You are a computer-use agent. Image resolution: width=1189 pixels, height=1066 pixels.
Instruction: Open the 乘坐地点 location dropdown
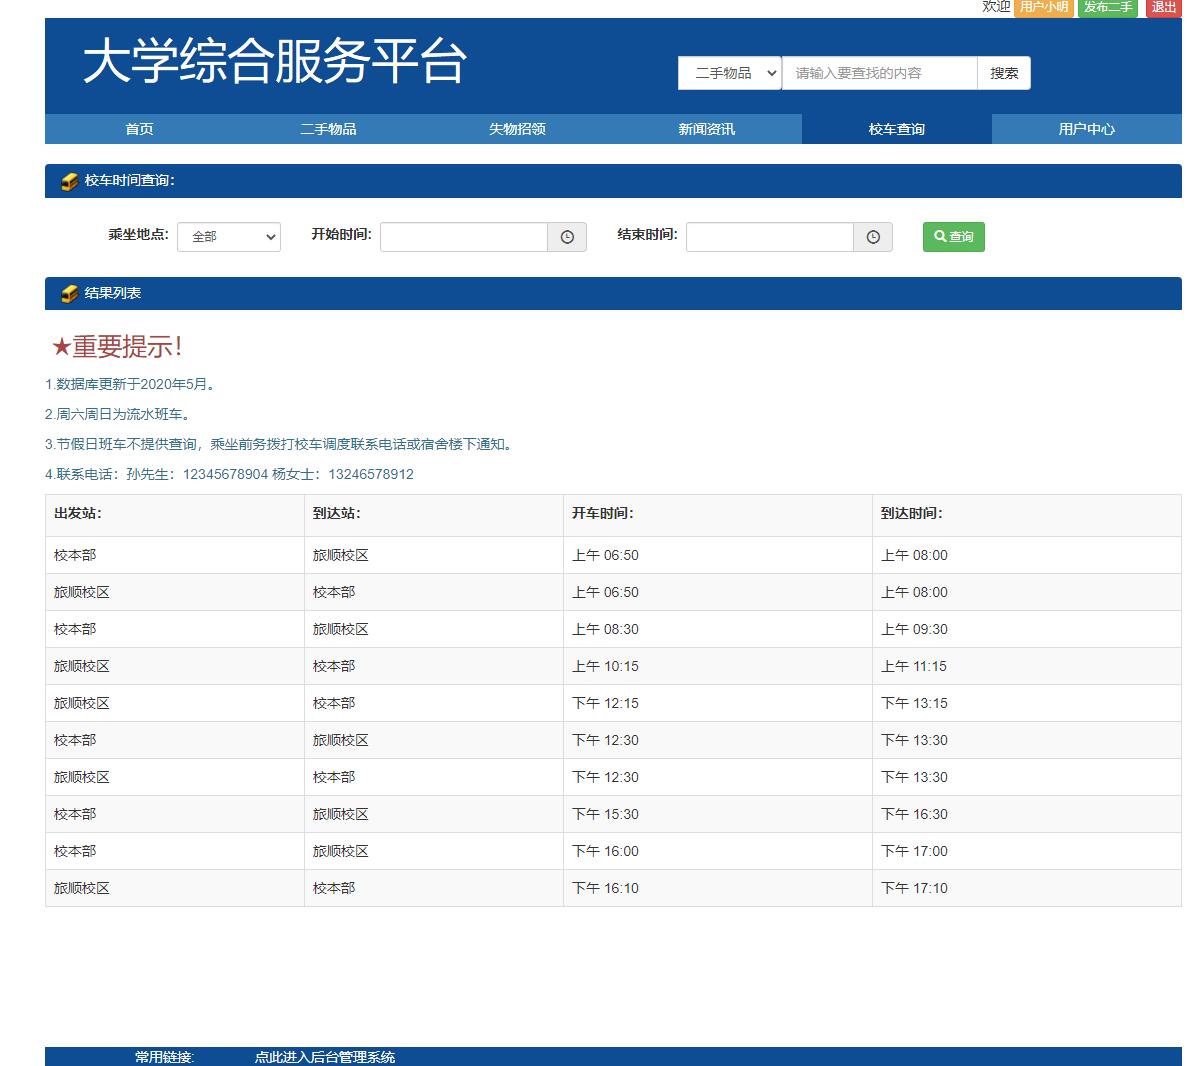pos(228,237)
